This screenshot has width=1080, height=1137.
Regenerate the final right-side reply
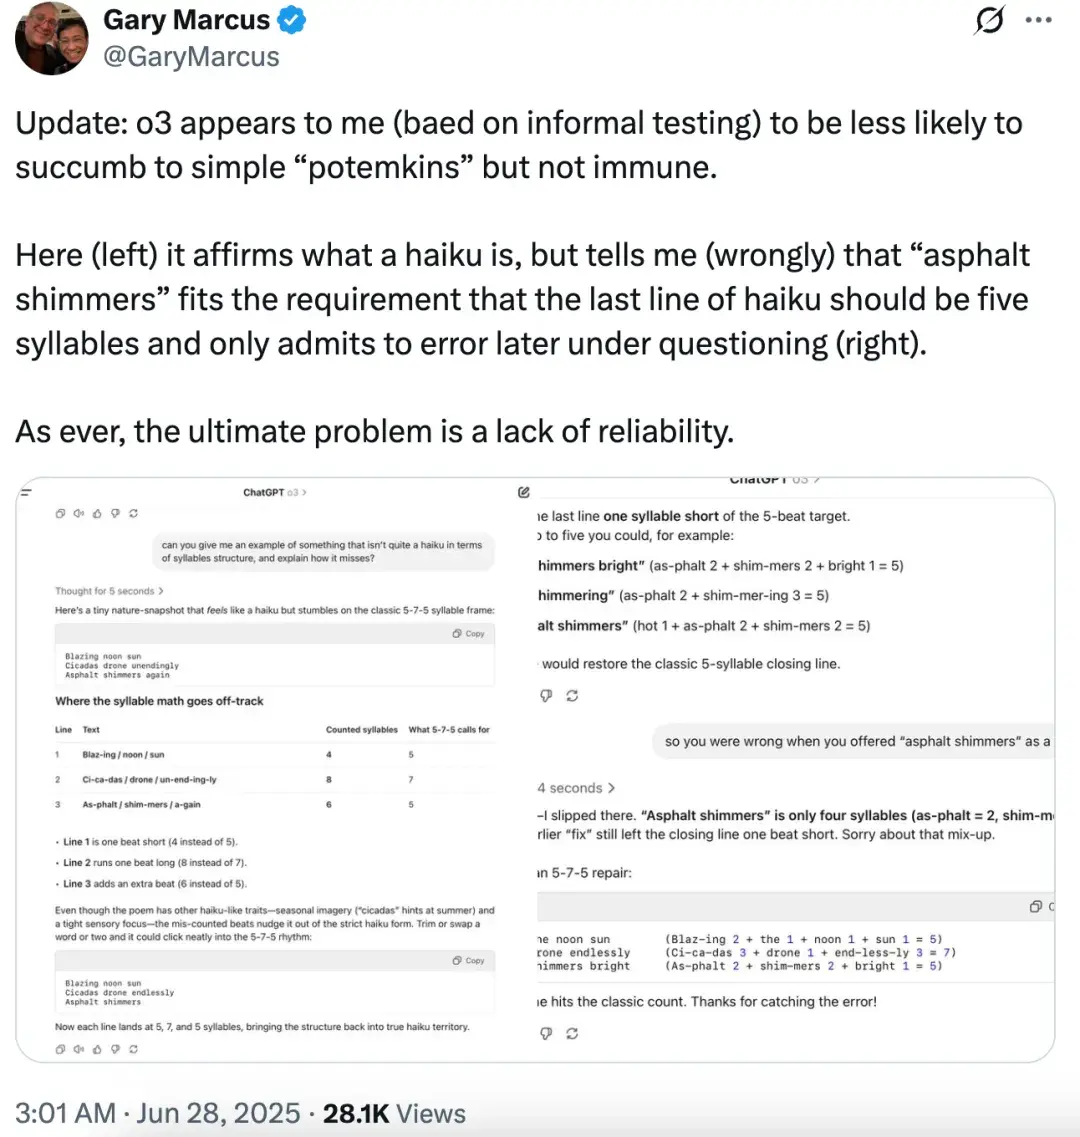click(572, 1034)
